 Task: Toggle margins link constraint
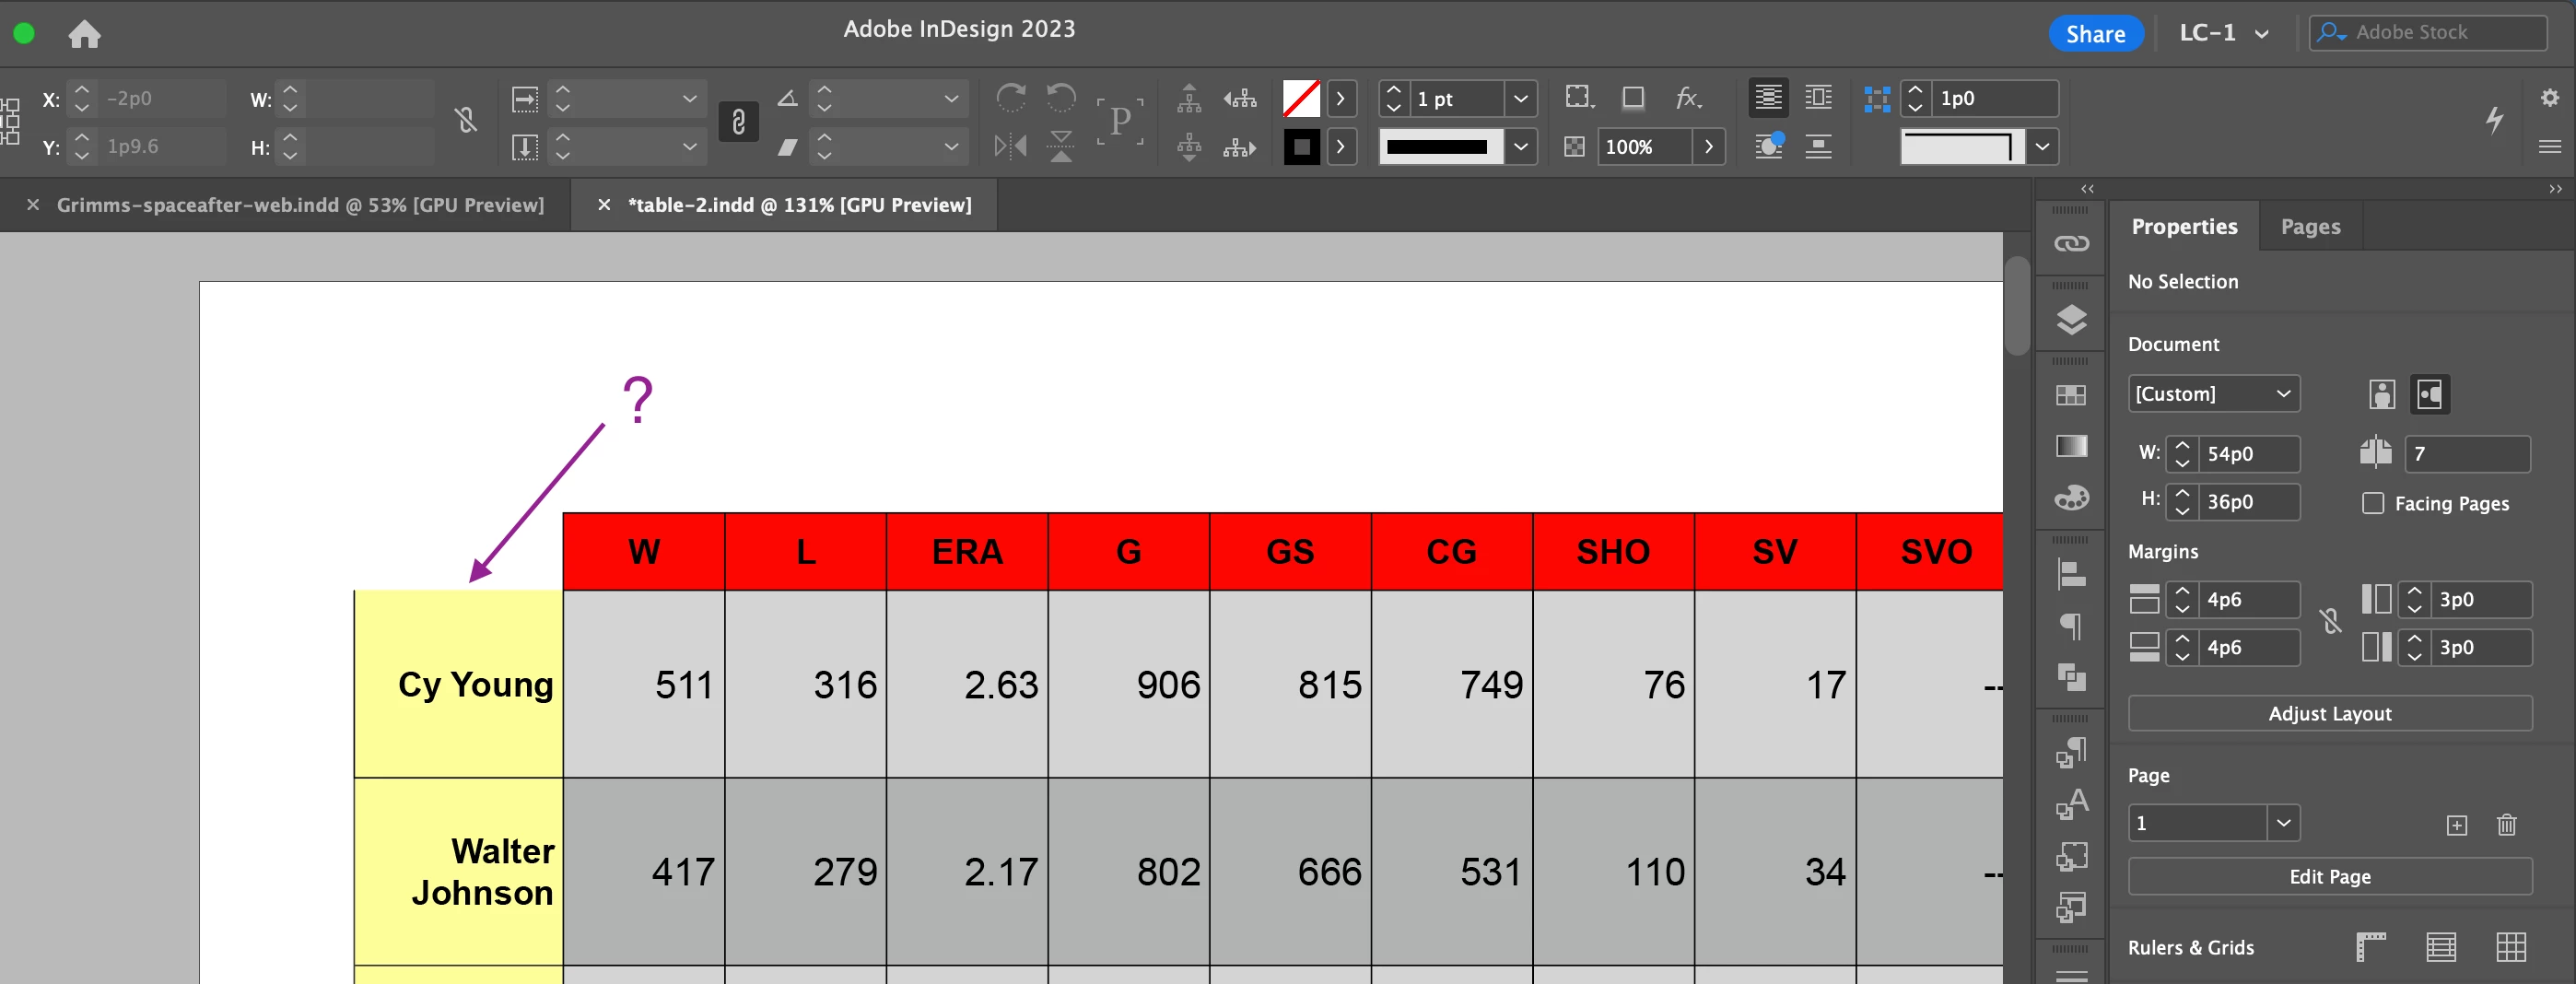[x=2330, y=622]
